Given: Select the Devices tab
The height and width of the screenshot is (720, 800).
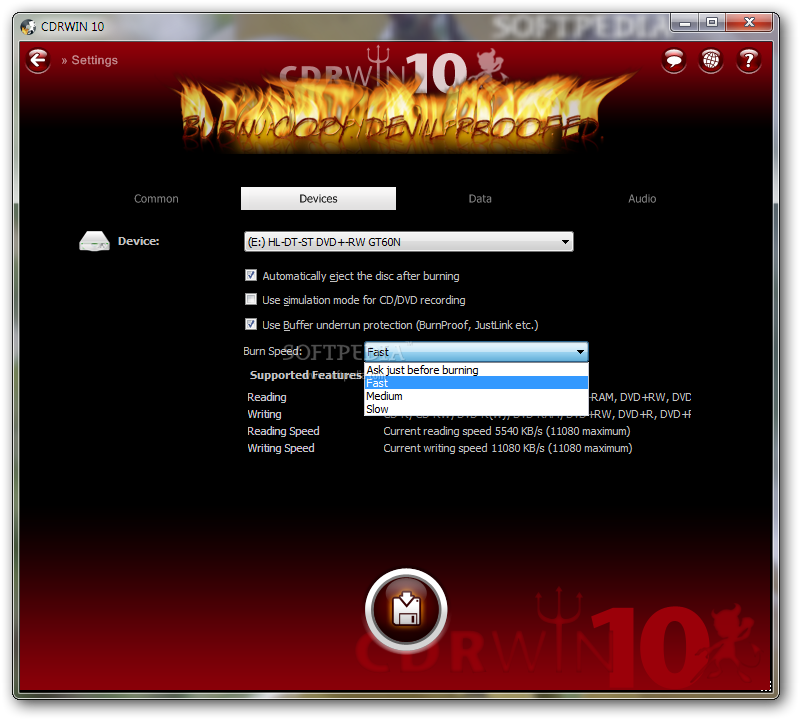Looking at the screenshot, I should point(318,198).
